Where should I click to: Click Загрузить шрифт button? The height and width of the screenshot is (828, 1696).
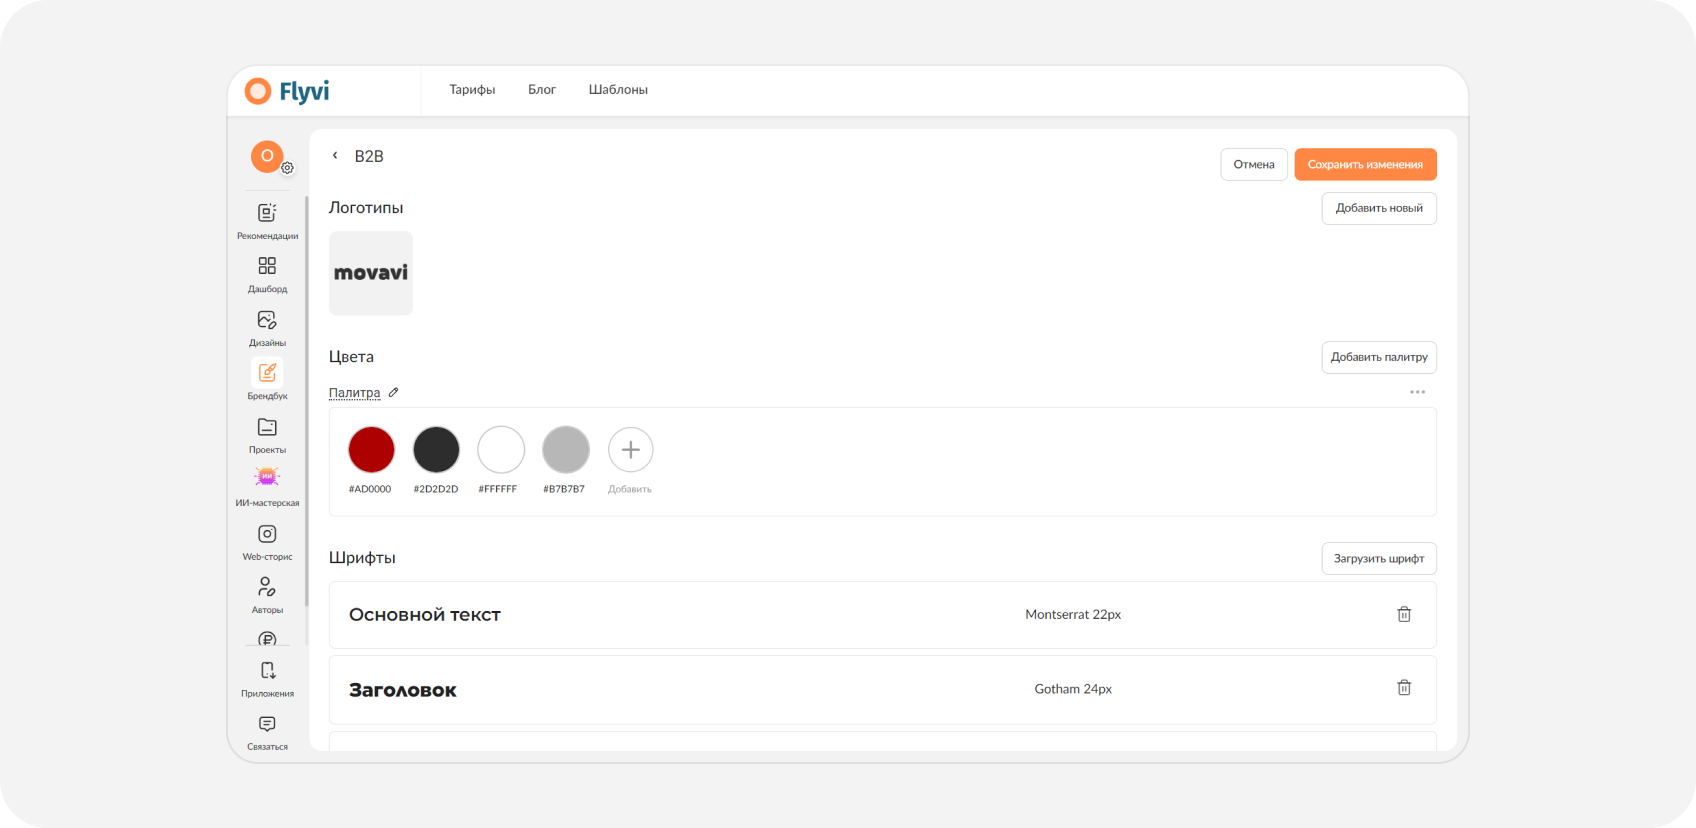click(x=1379, y=559)
